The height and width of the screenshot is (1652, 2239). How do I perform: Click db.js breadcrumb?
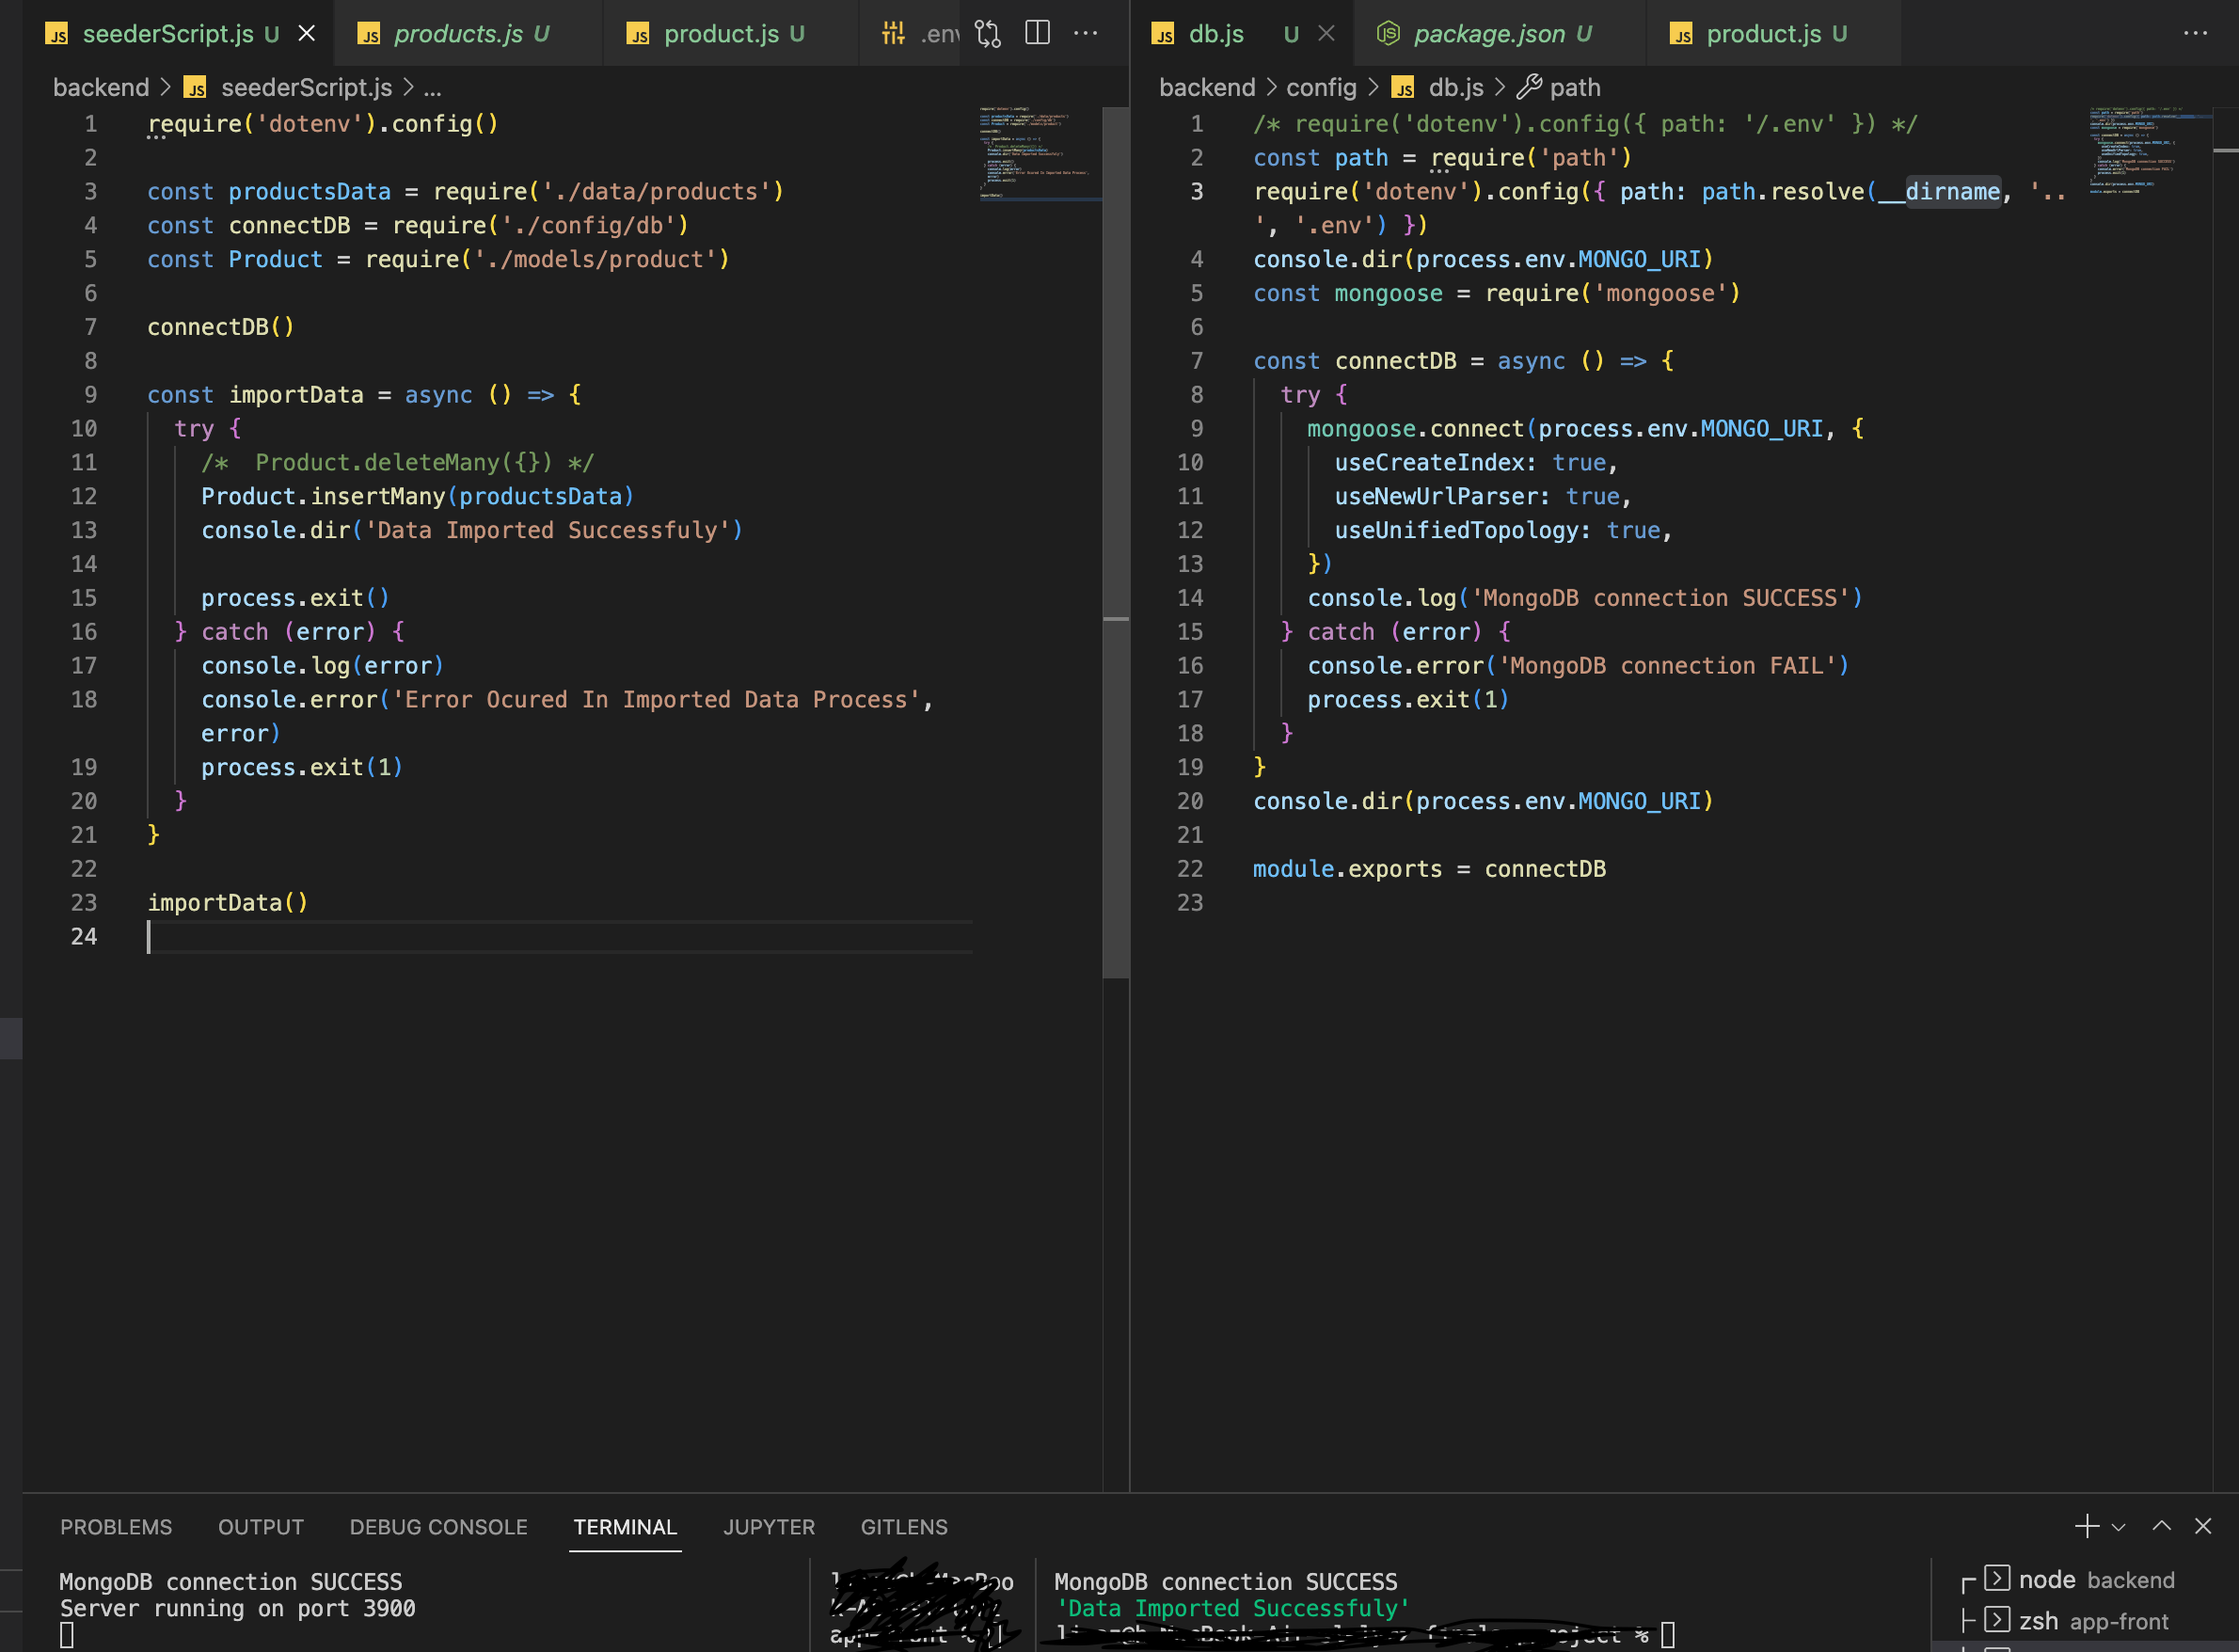pyautogui.click(x=1456, y=88)
